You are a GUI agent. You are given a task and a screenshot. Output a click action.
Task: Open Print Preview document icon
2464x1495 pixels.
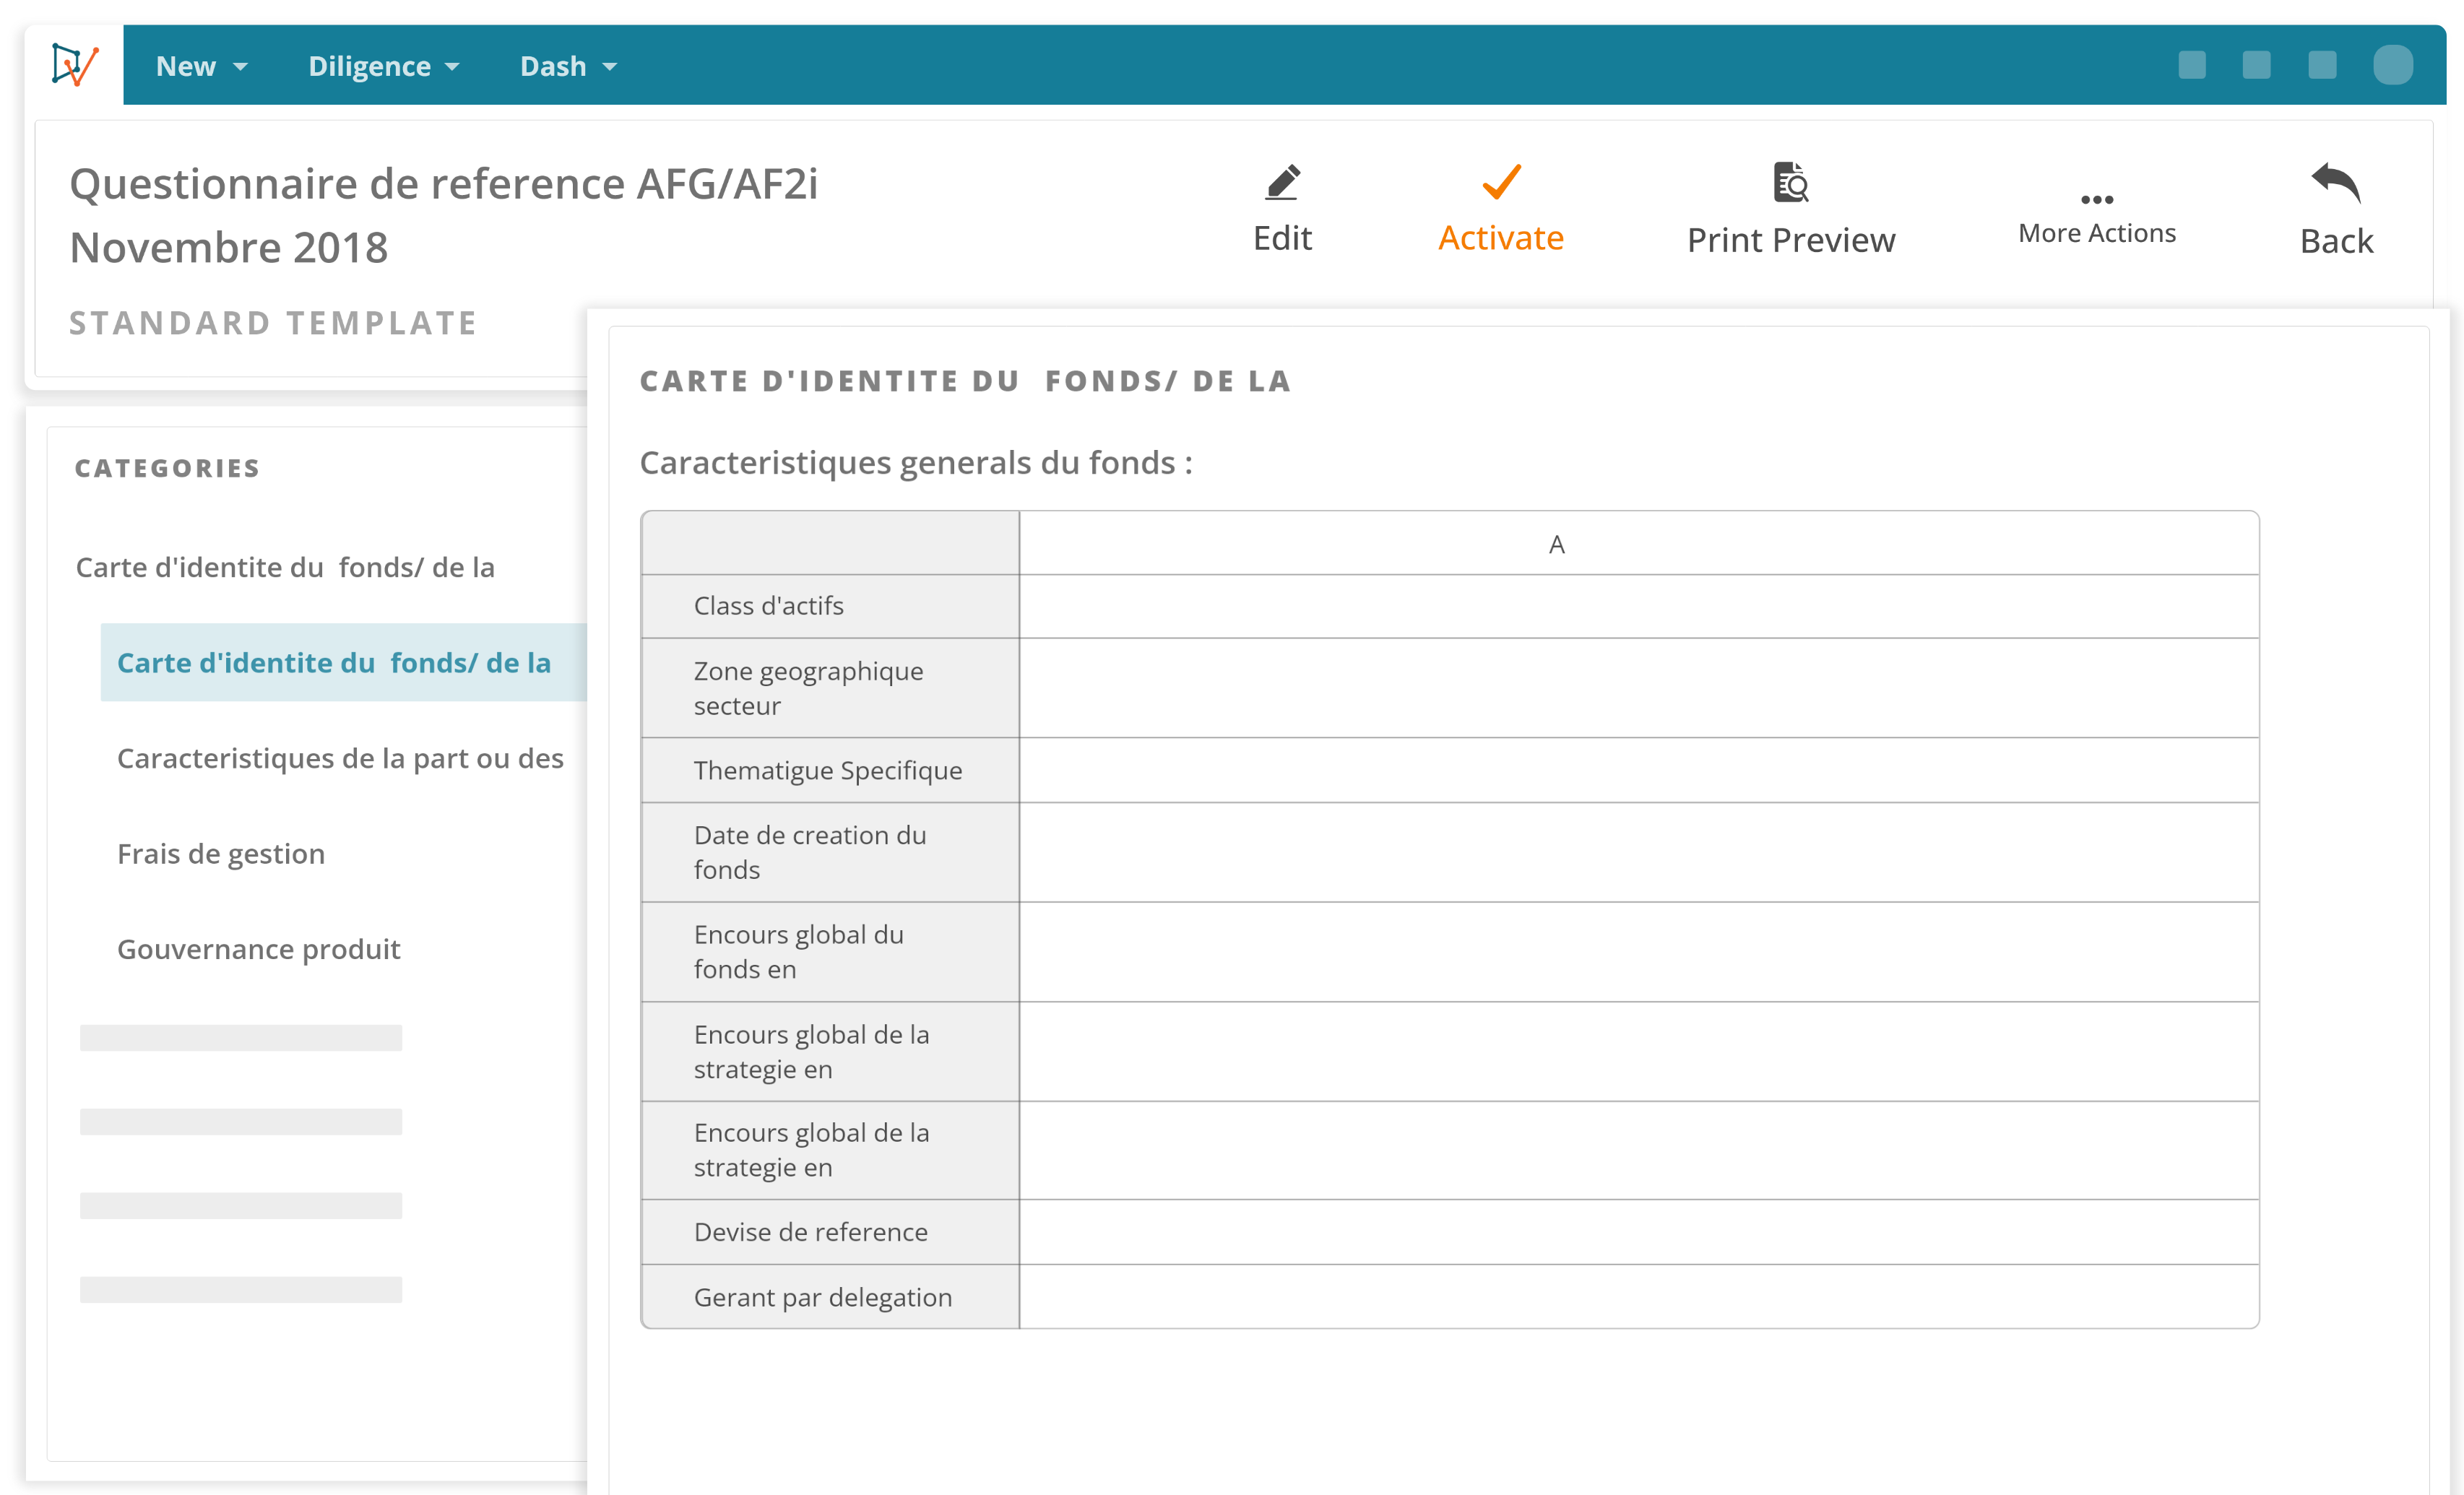tap(1790, 182)
